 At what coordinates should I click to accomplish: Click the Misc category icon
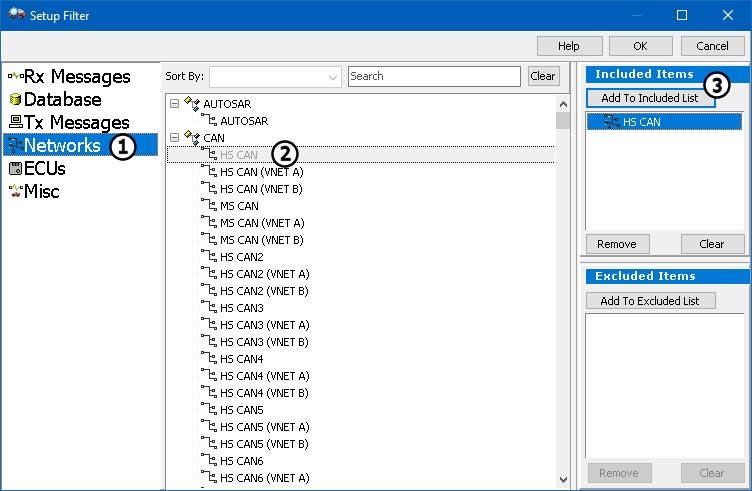[x=15, y=192]
